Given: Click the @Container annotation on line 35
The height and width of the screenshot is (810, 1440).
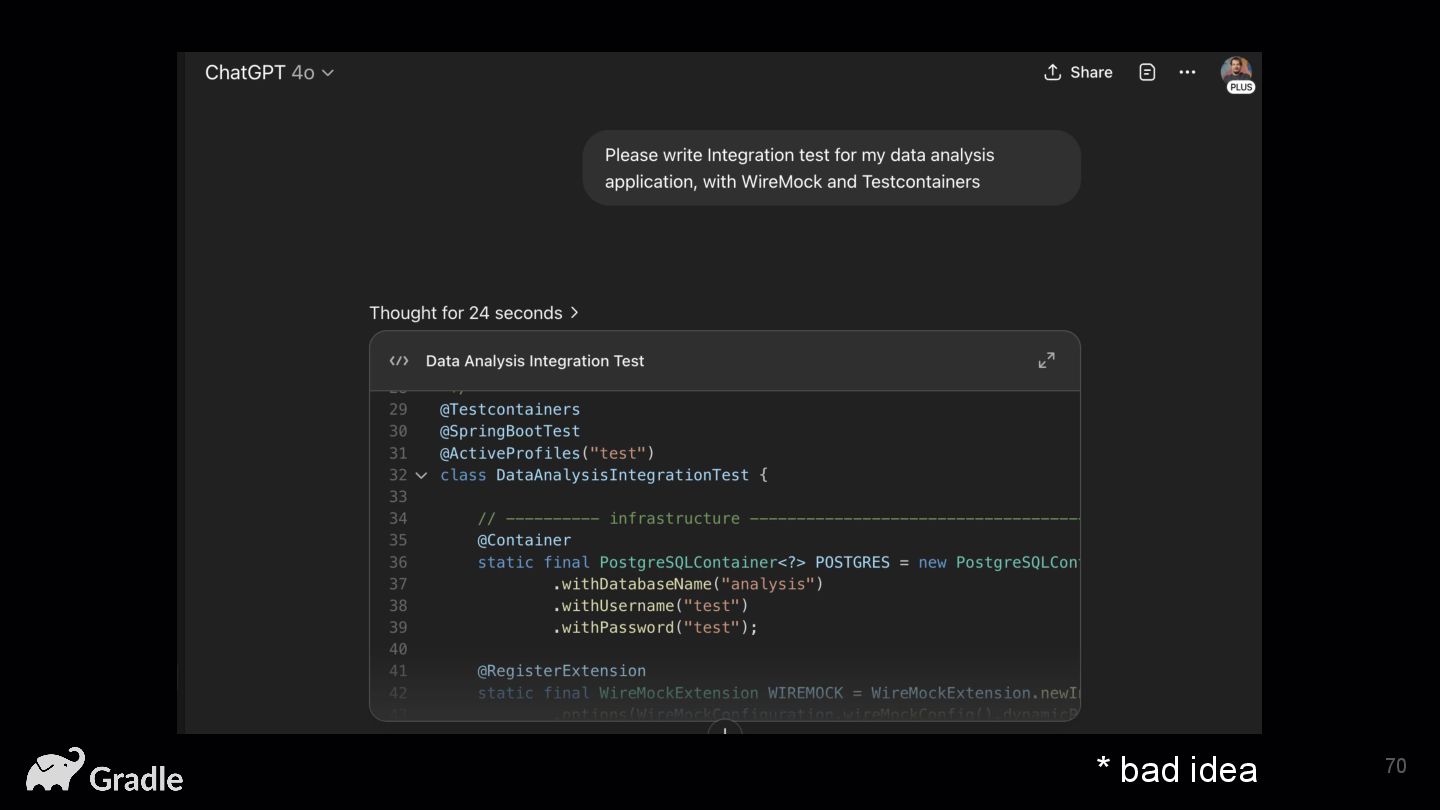Looking at the screenshot, I should tap(524, 540).
